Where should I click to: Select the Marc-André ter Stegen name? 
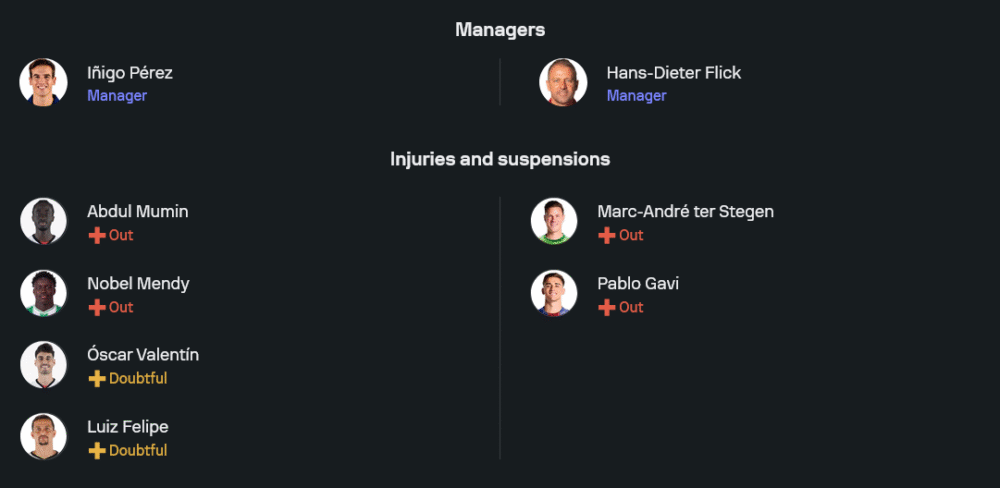tap(685, 212)
